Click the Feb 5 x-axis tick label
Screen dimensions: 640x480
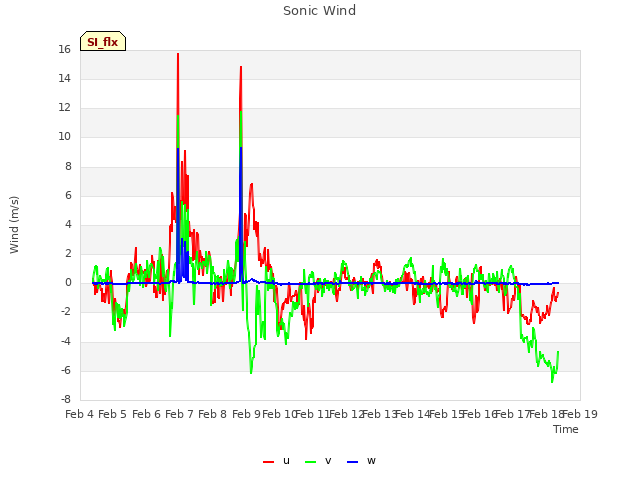[x=113, y=414]
